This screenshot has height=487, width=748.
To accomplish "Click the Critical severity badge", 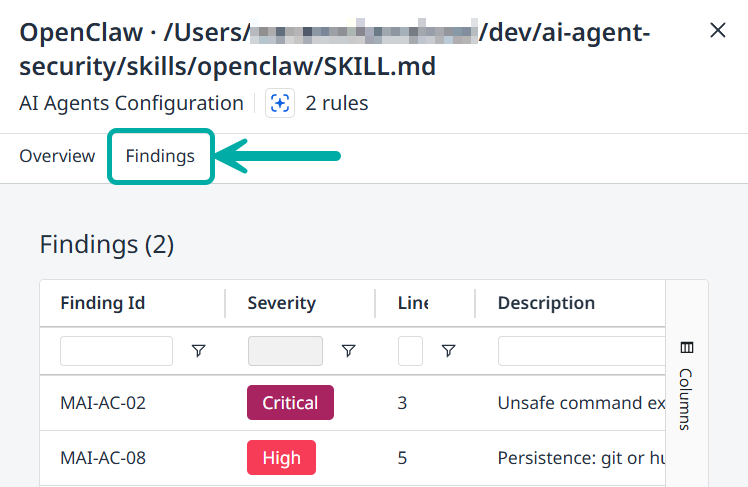I will coord(290,403).
